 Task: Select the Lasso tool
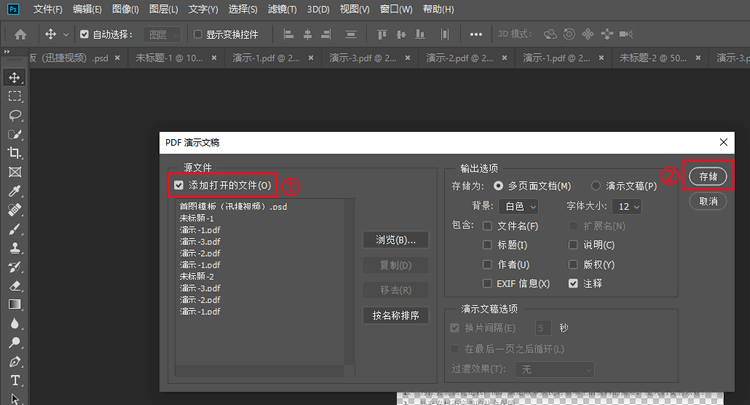(x=15, y=116)
